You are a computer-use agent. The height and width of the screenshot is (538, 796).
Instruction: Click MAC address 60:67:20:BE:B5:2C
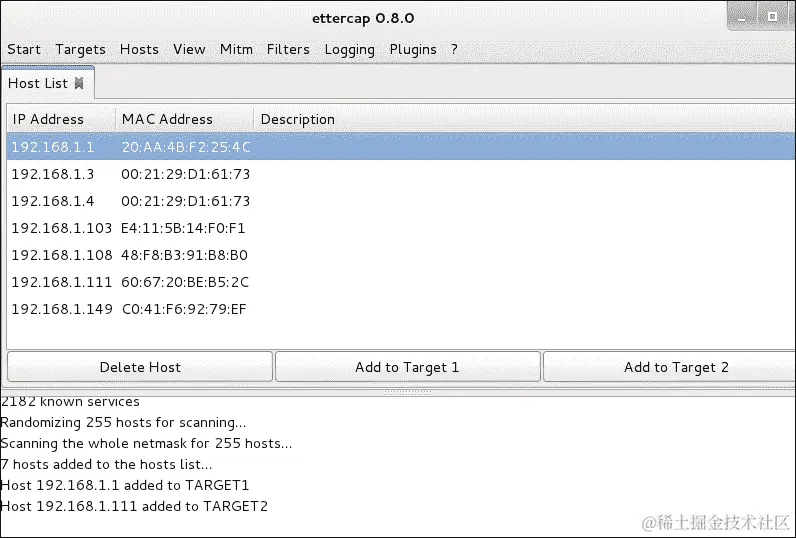tap(185, 282)
